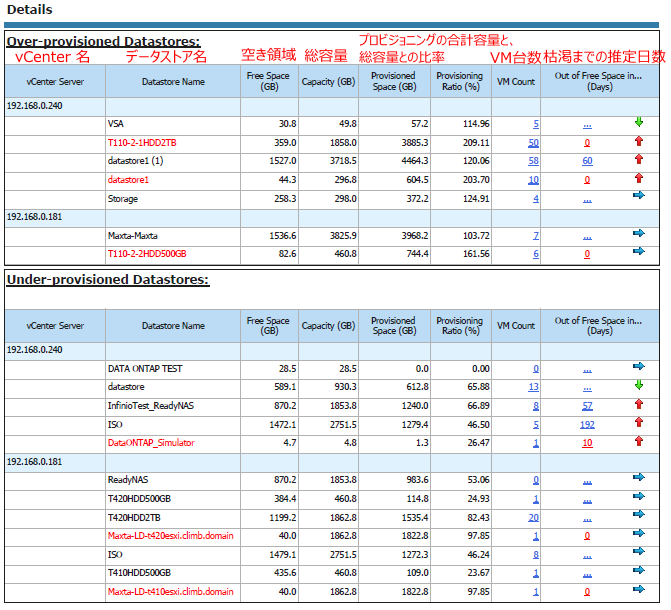
Task: Open 10 days link for DataONTAP_Simulator
Action: click(587, 443)
